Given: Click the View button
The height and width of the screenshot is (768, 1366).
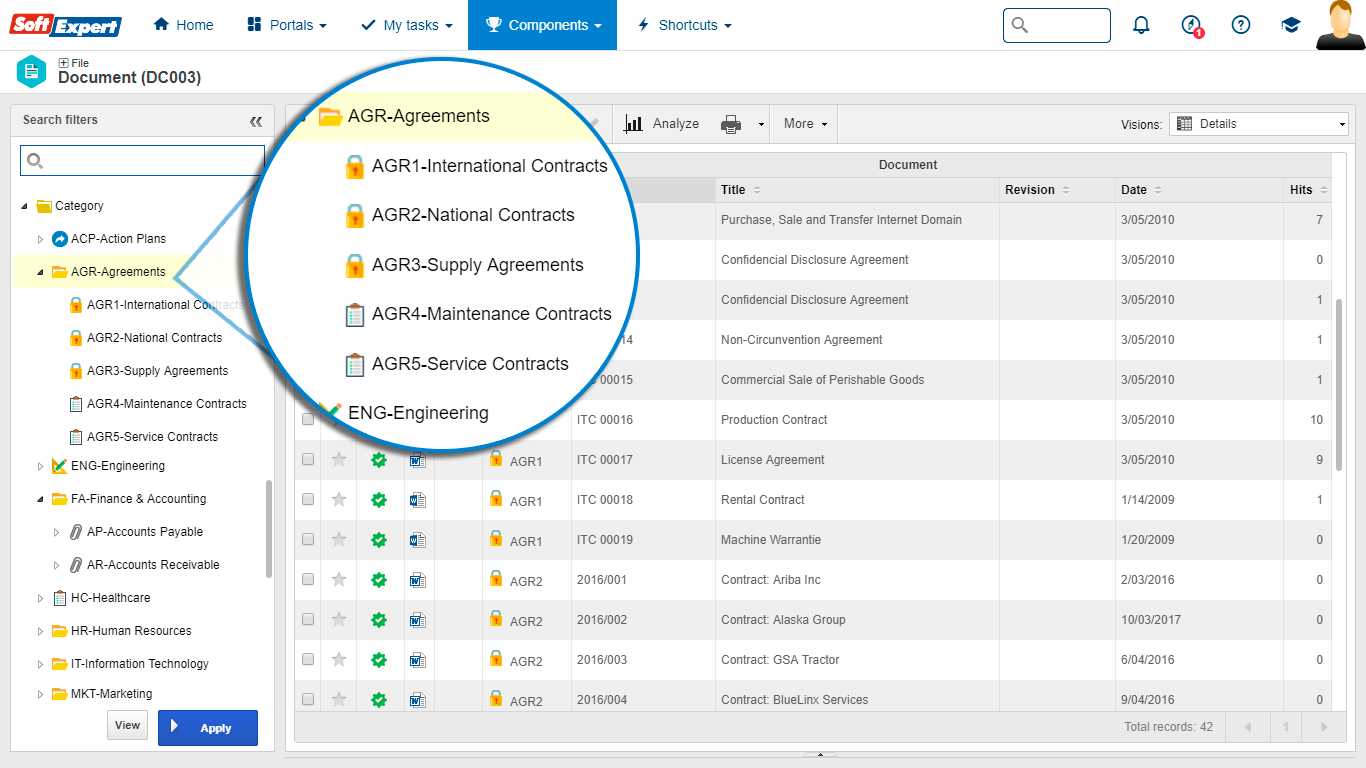Looking at the screenshot, I should click(x=127, y=726).
